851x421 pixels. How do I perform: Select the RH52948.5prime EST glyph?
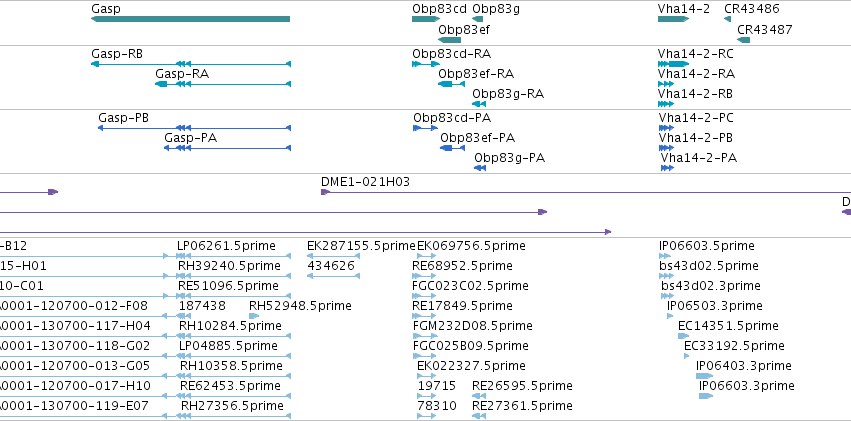[x=254, y=316]
